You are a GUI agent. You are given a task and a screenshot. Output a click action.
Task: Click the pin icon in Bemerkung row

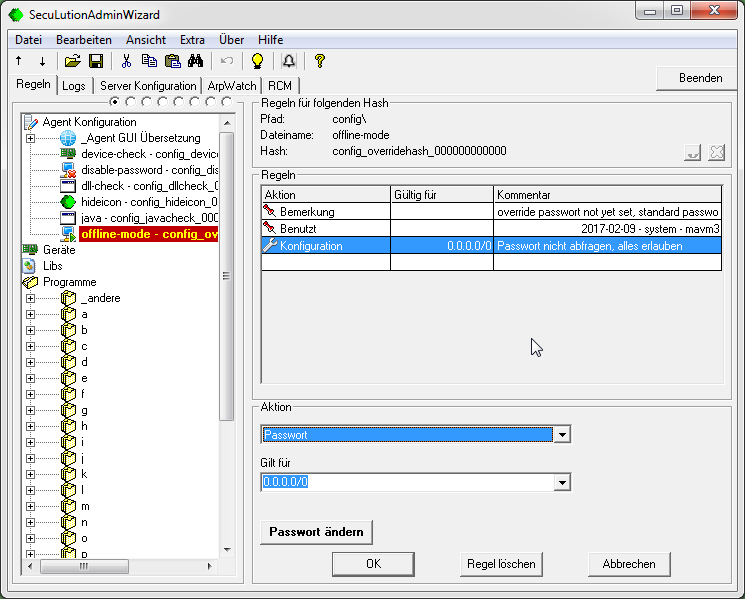click(x=269, y=210)
